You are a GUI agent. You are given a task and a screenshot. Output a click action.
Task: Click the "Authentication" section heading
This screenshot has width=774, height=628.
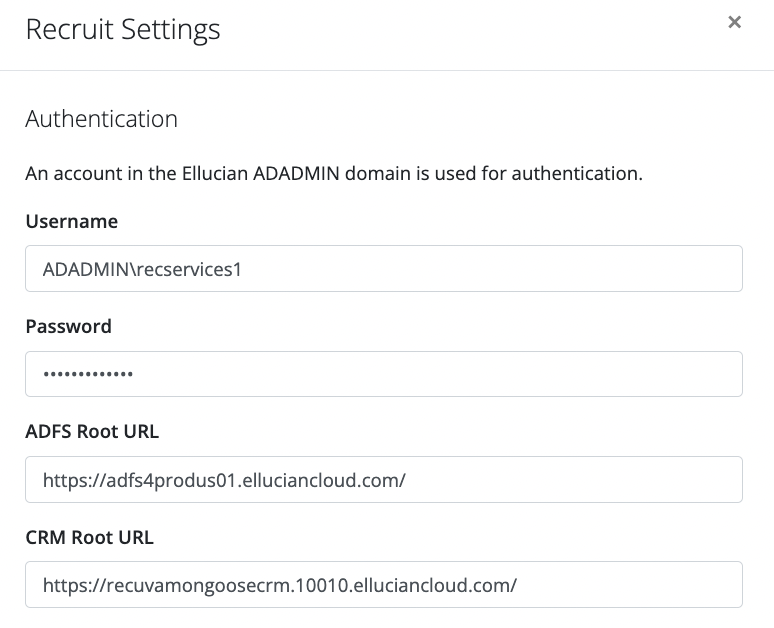coord(101,119)
